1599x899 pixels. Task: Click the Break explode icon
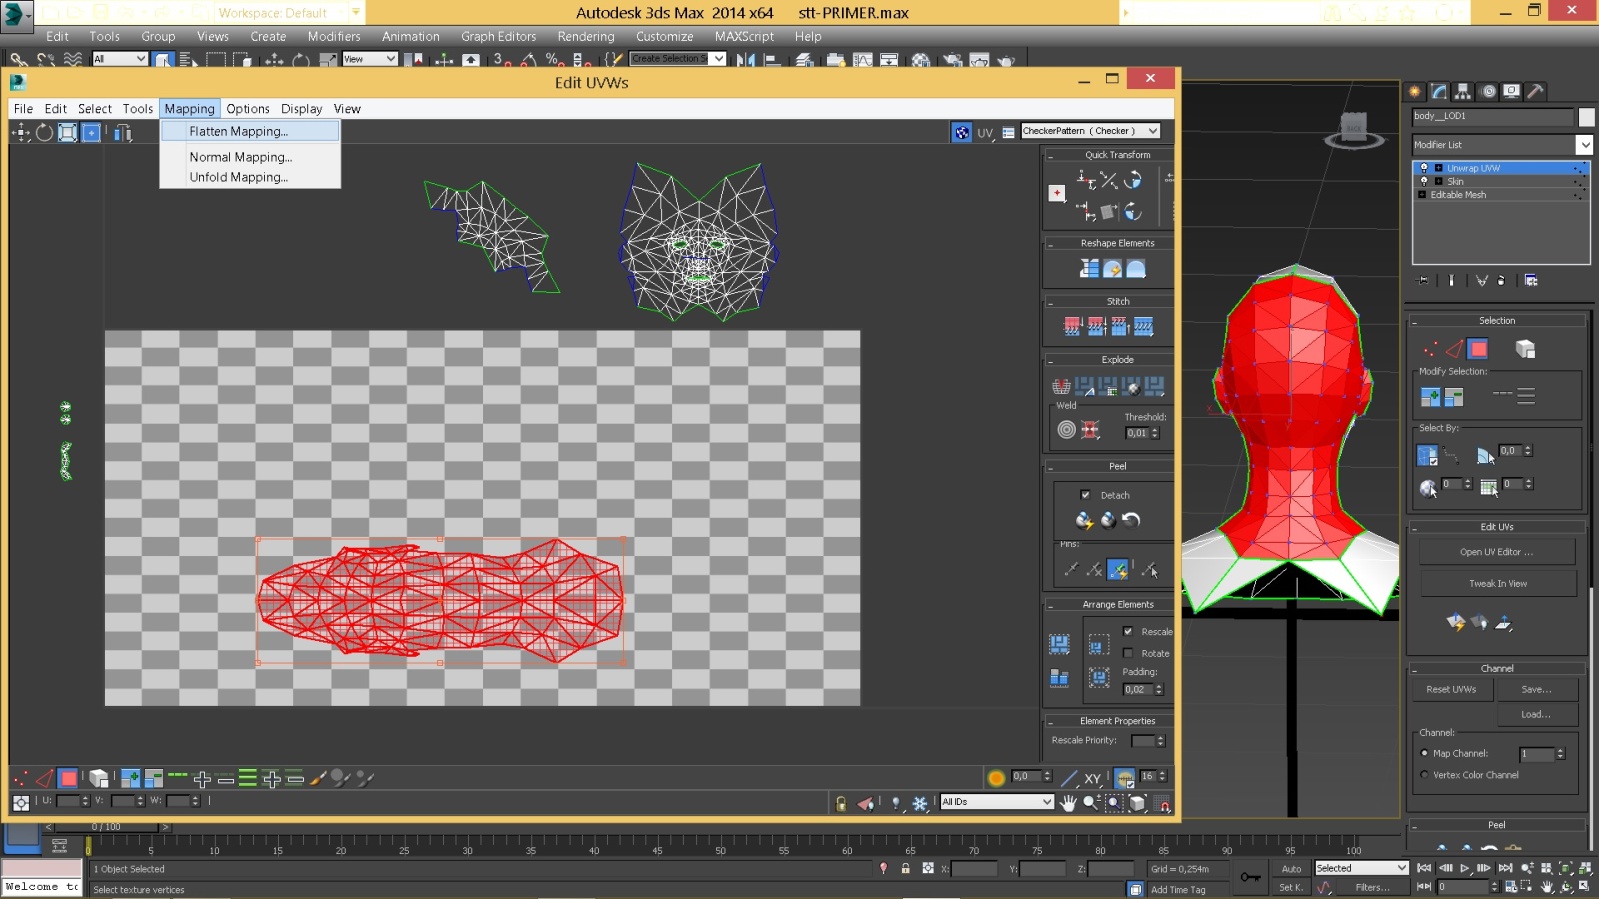click(x=1061, y=386)
